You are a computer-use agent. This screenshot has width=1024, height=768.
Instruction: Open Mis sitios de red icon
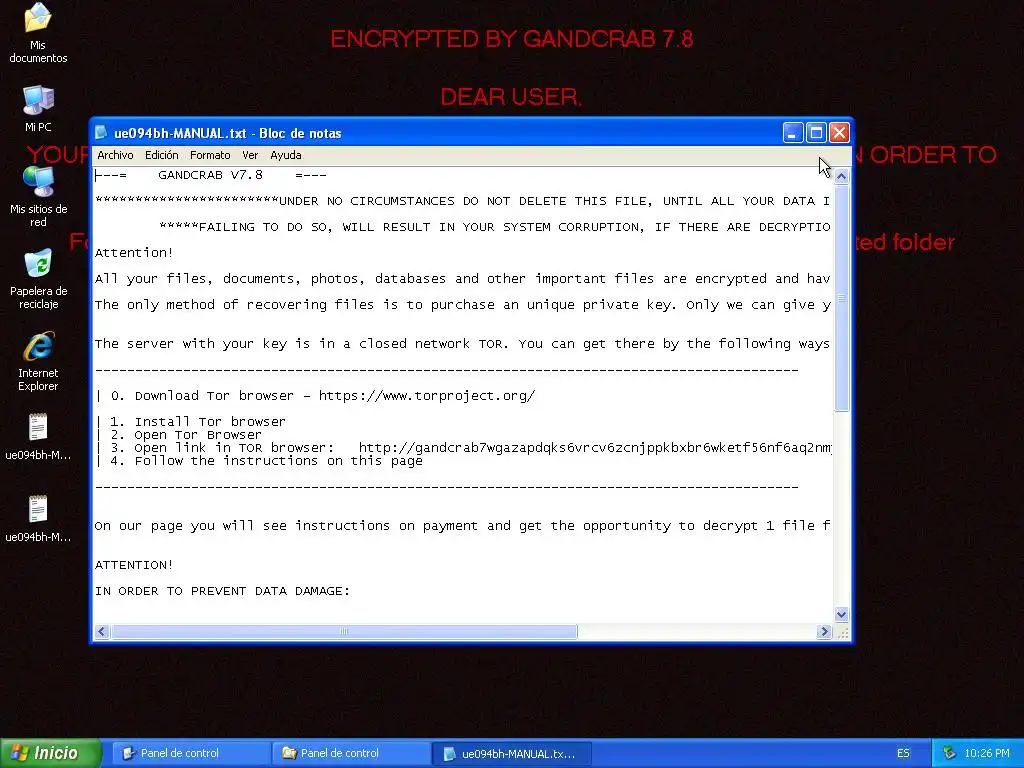(38, 196)
